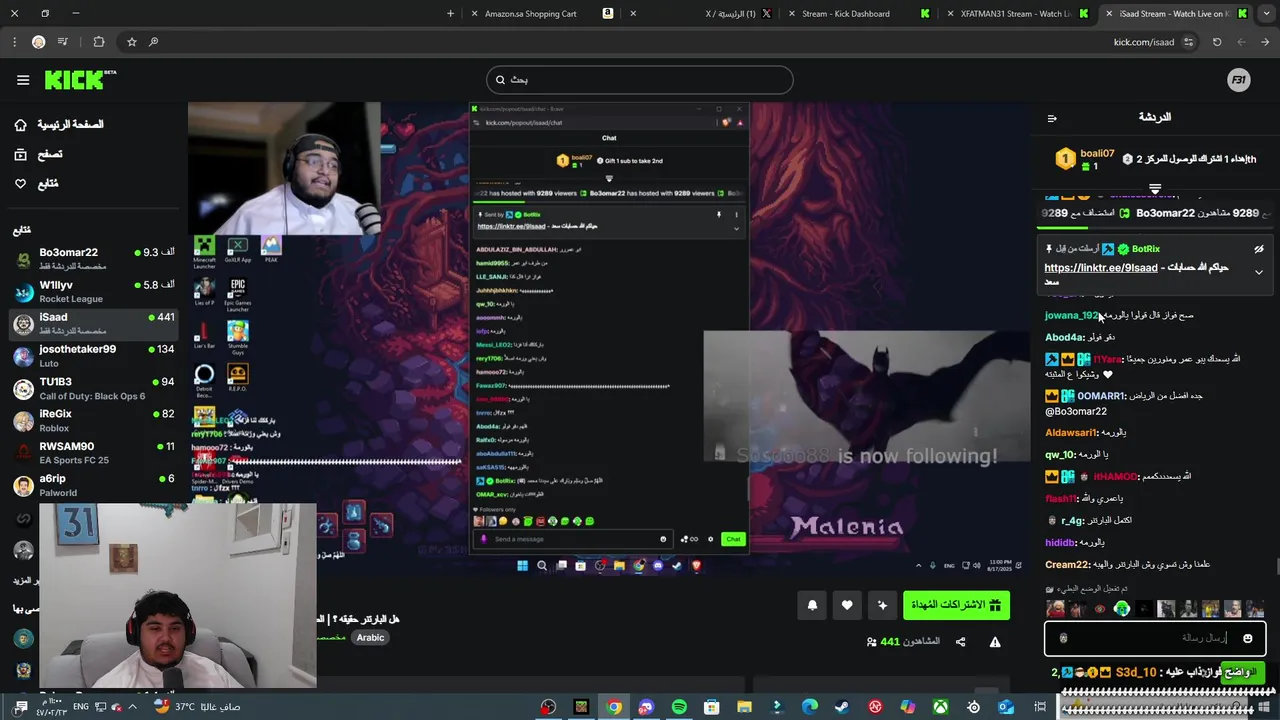
Task: Open Microsoft Edge from the taskbar
Action: [809, 707]
